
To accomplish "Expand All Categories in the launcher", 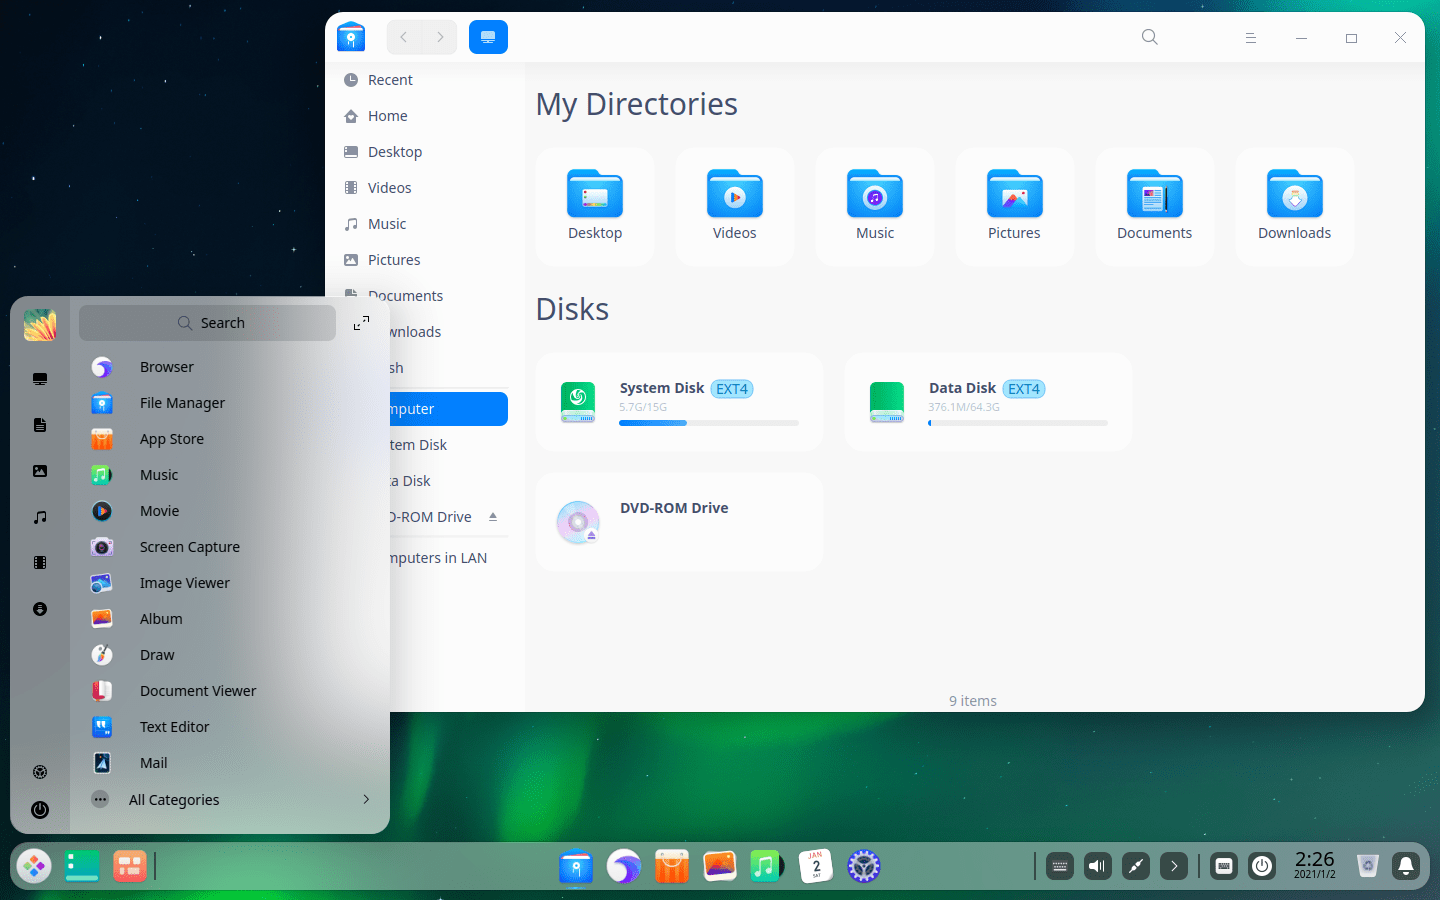I will pyautogui.click(x=230, y=800).
